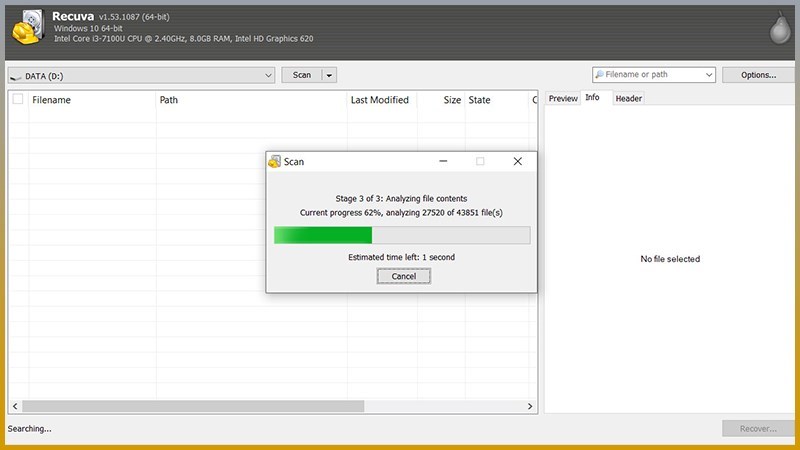
Task: Close the Scan dialog window
Action: [517, 161]
